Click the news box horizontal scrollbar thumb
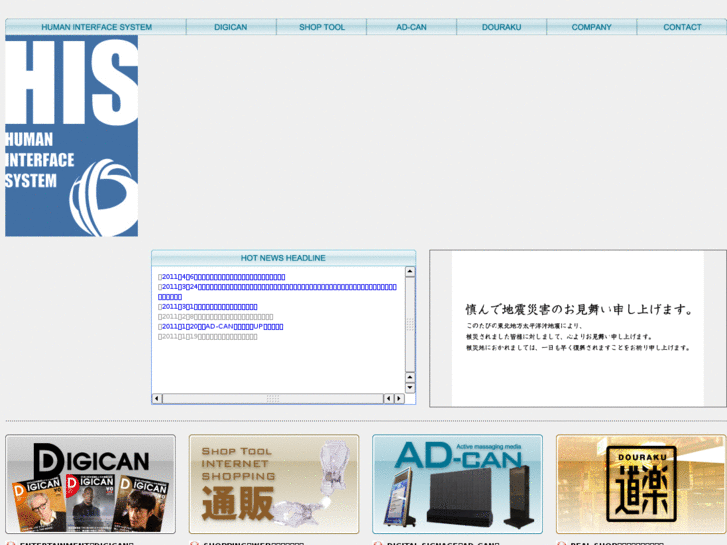The image size is (727, 545). tap(273, 398)
